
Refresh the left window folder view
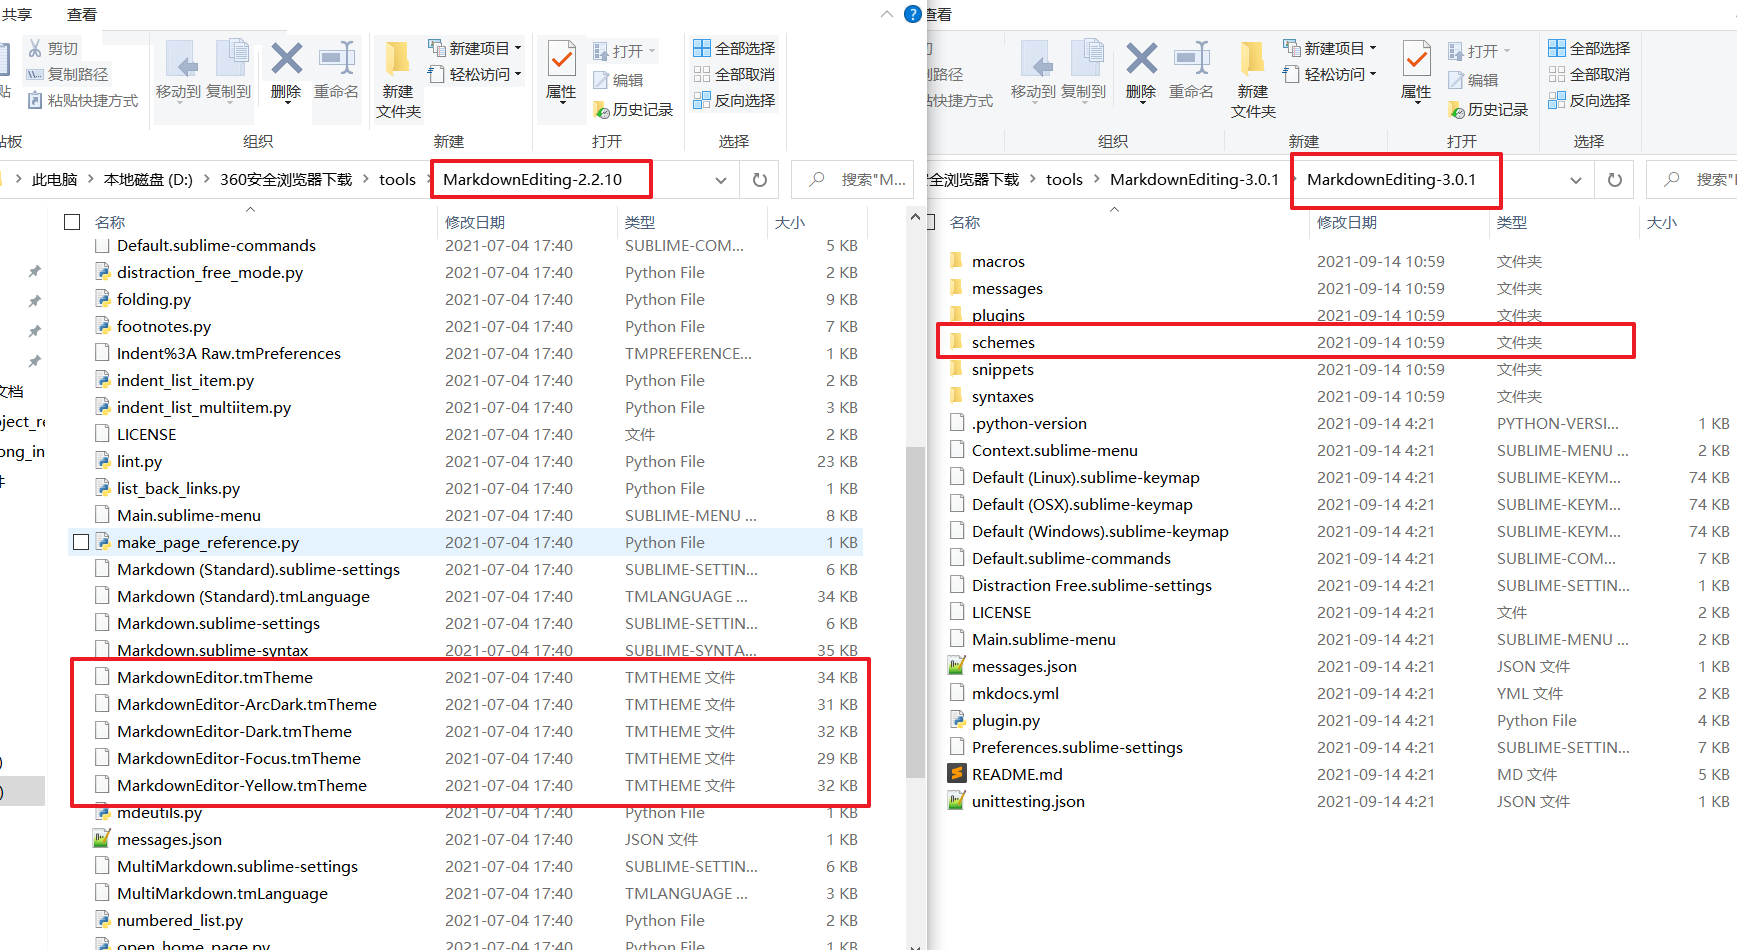[x=760, y=180]
